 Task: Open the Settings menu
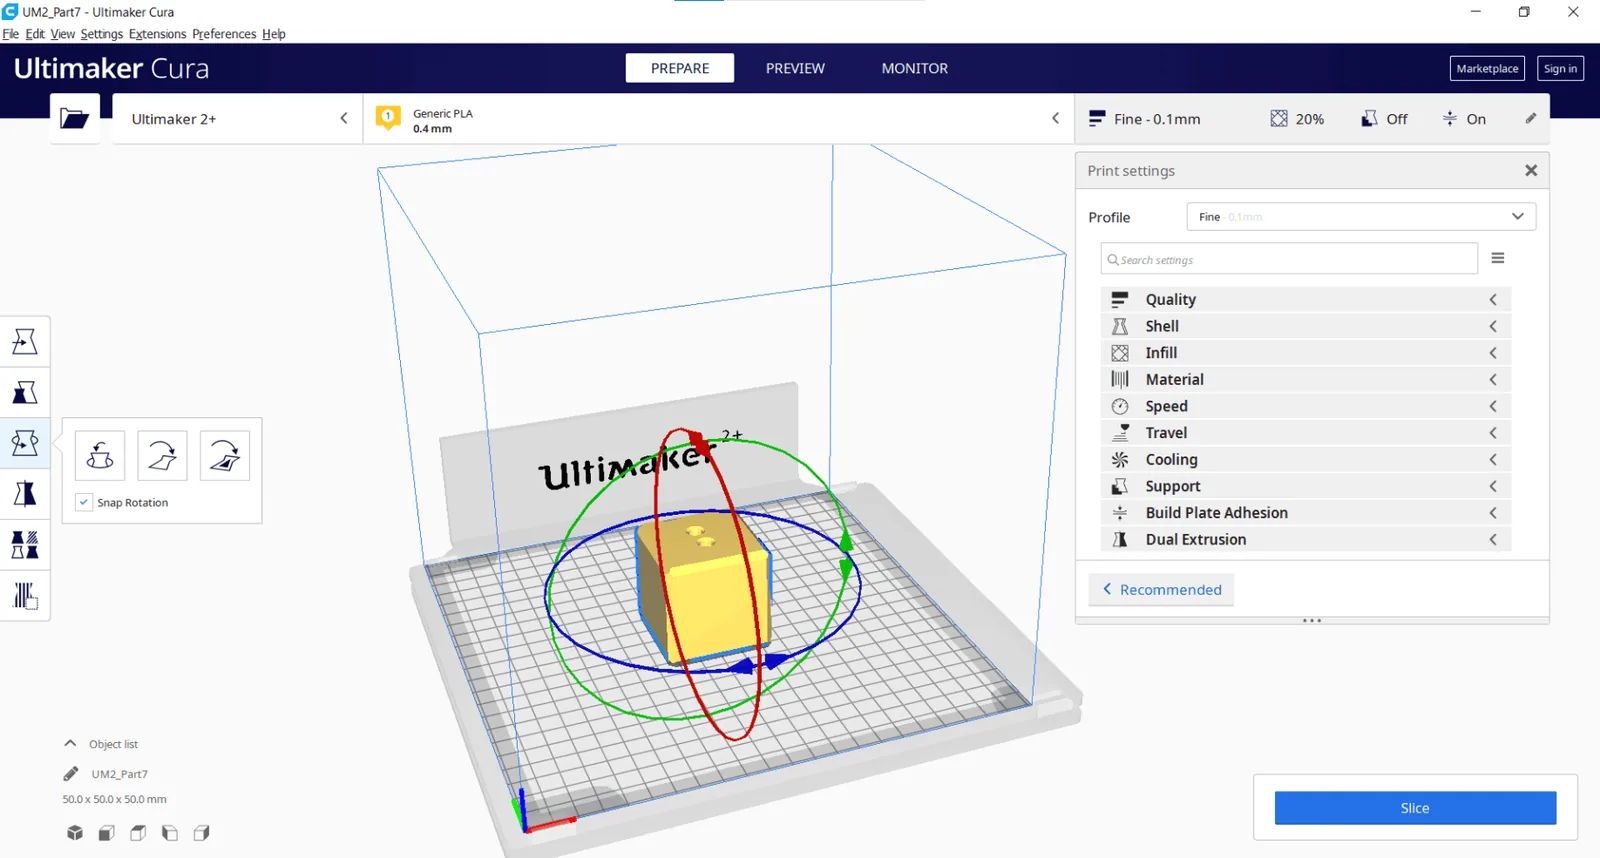[102, 34]
